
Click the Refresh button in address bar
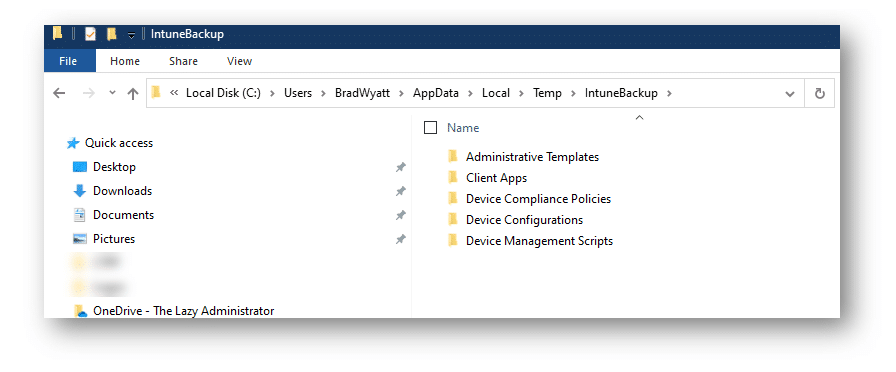[x=819, y=93]
